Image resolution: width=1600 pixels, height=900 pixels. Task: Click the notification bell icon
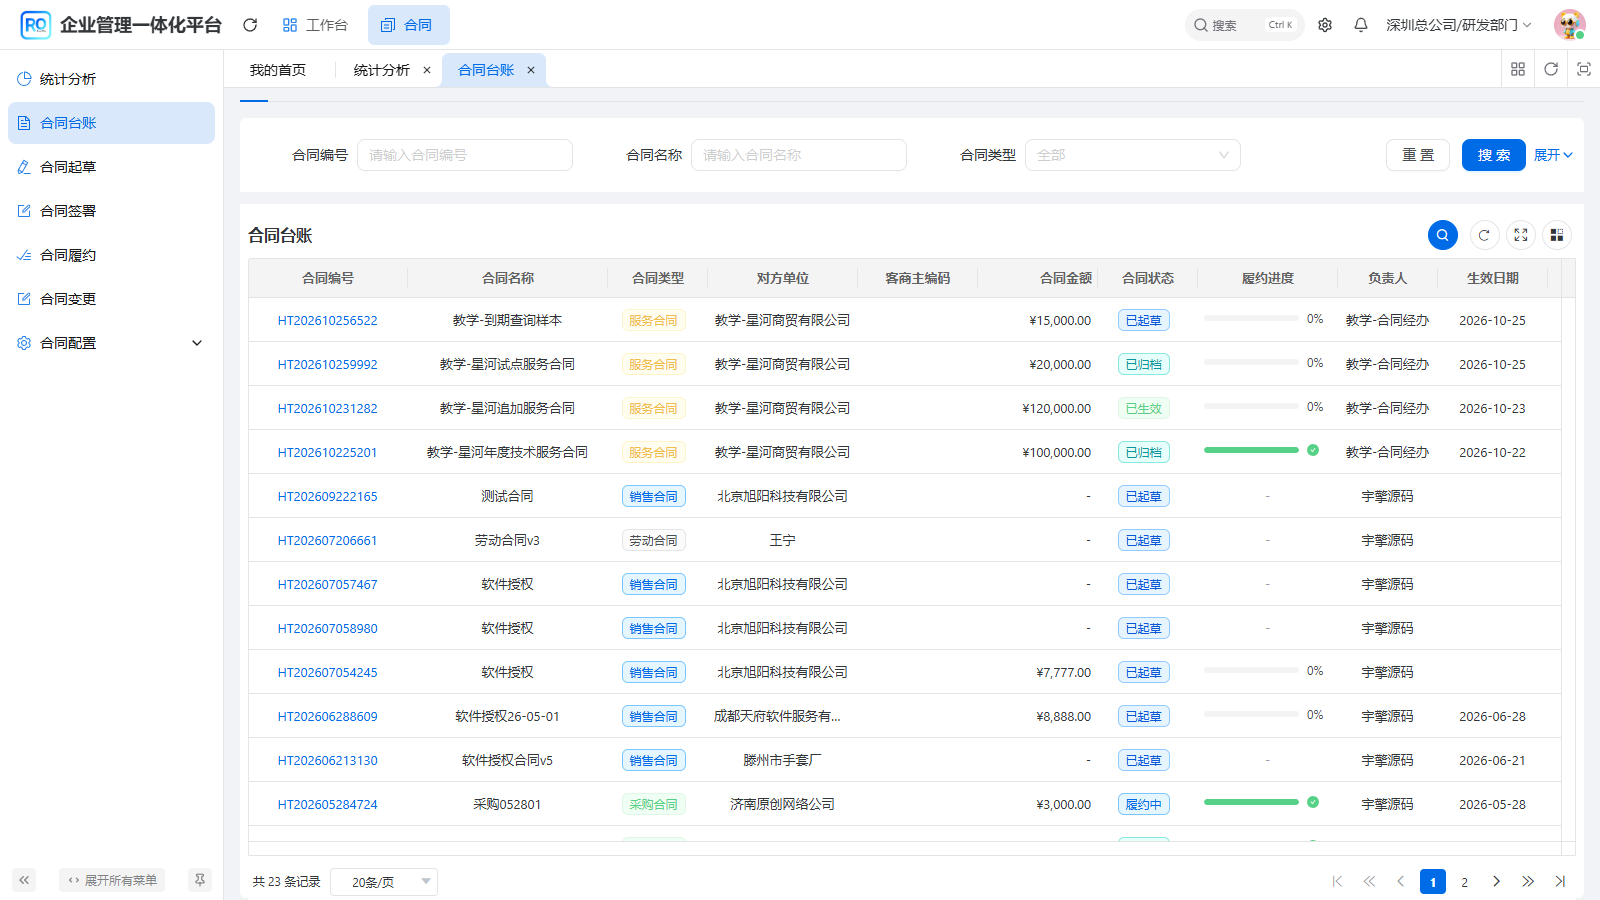pyautogui.click(x=1361, y=25)
